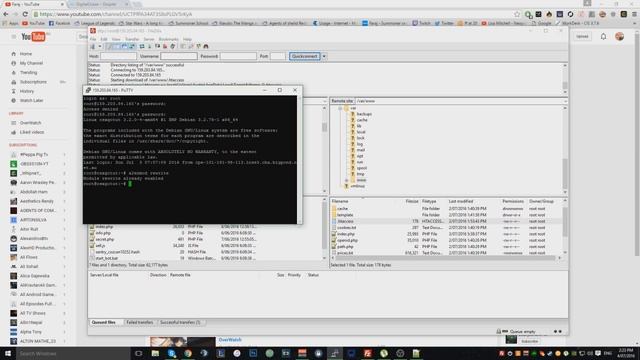Toggle transfer queue display in FileZilla toolbar
The image size is (640, 360).
[132, 46]
